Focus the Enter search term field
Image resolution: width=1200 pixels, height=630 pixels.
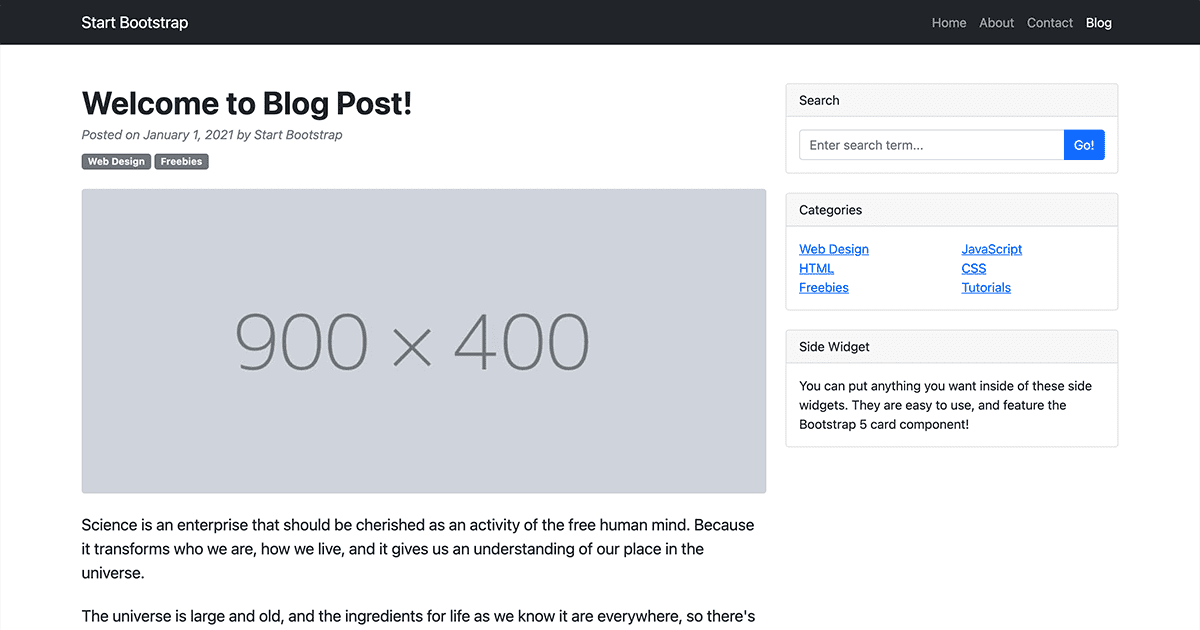932,145
